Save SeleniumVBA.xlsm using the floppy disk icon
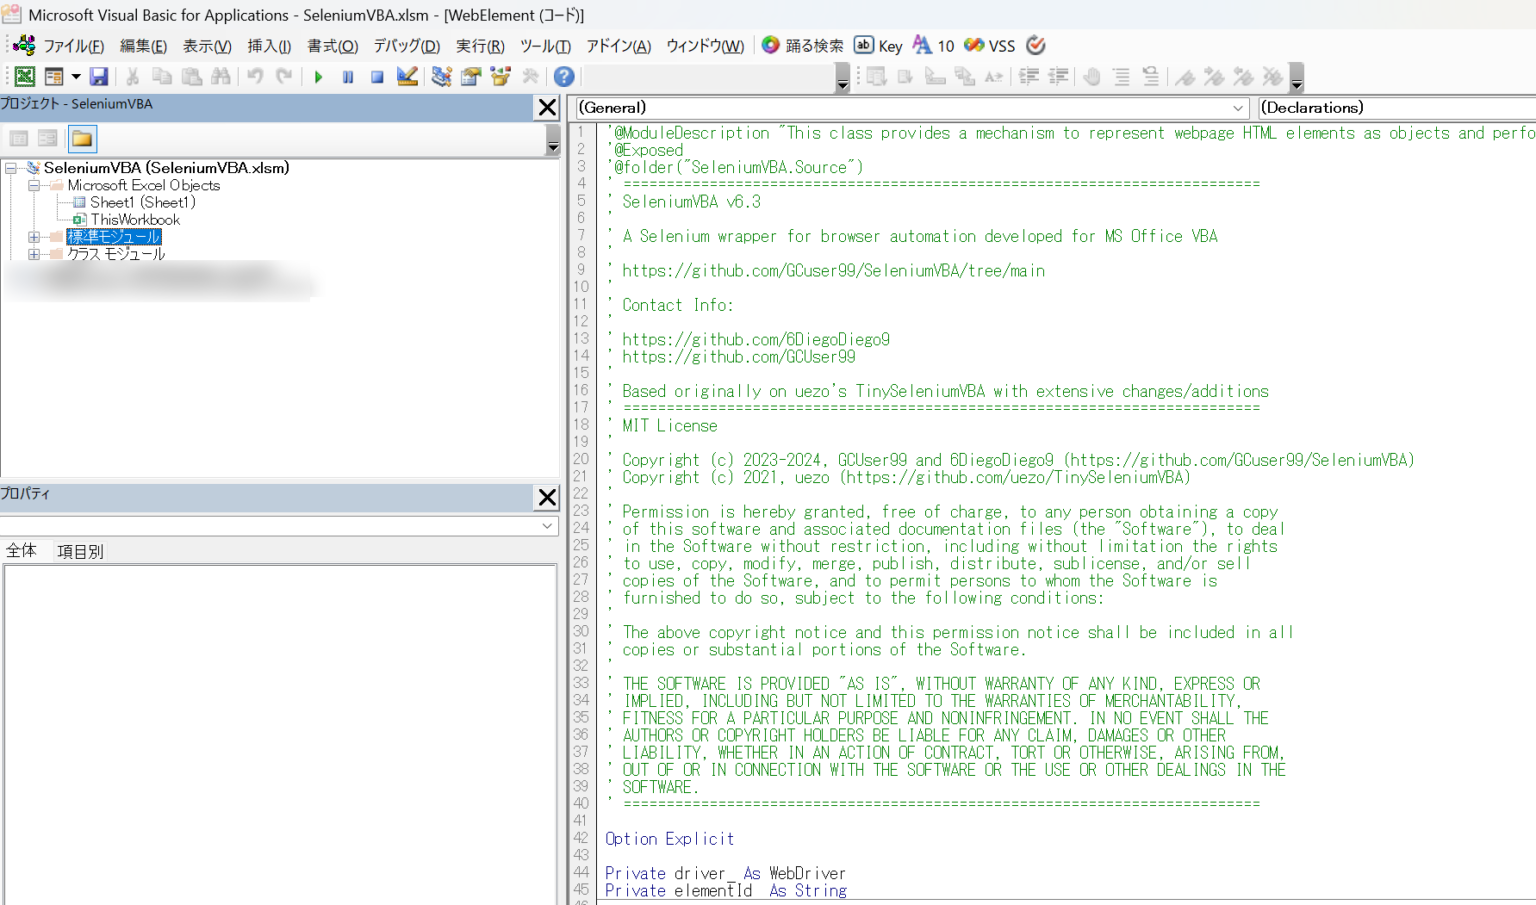 (x=98, y=76)
